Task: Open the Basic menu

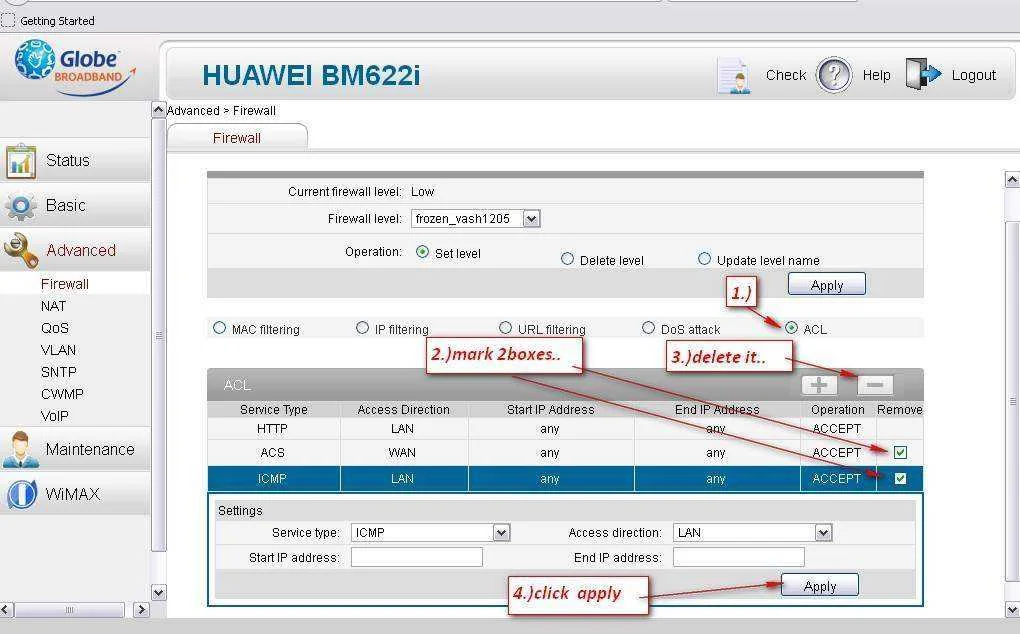Action: (75, 205)
